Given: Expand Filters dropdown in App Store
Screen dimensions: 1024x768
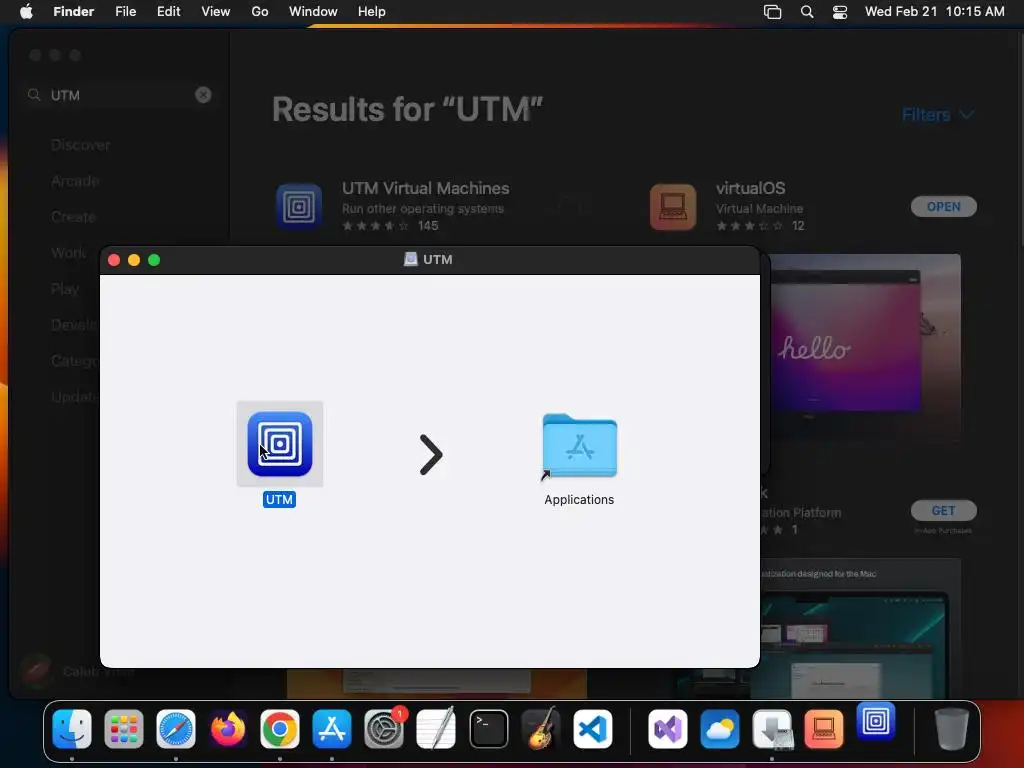Looking at the screenshot, I should 937,115.
